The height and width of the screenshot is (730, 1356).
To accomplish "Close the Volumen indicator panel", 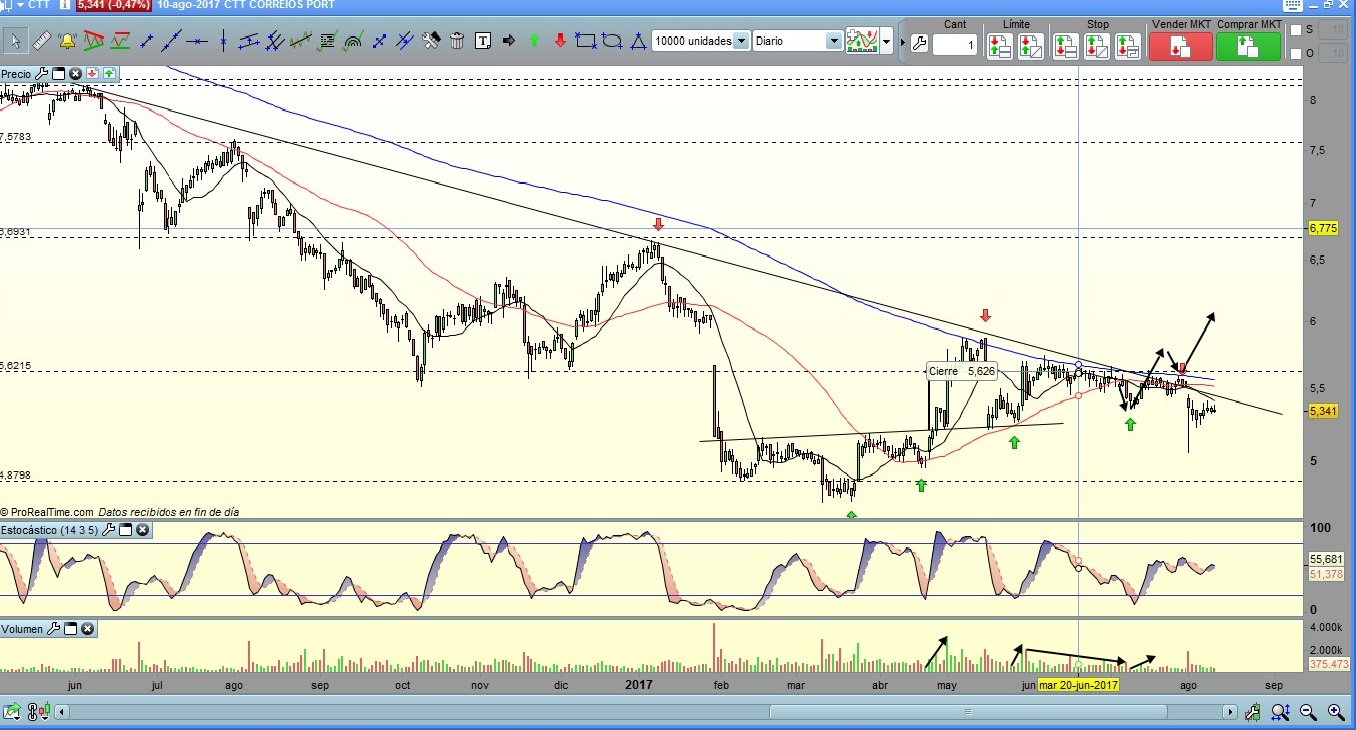I will (88, 629).
